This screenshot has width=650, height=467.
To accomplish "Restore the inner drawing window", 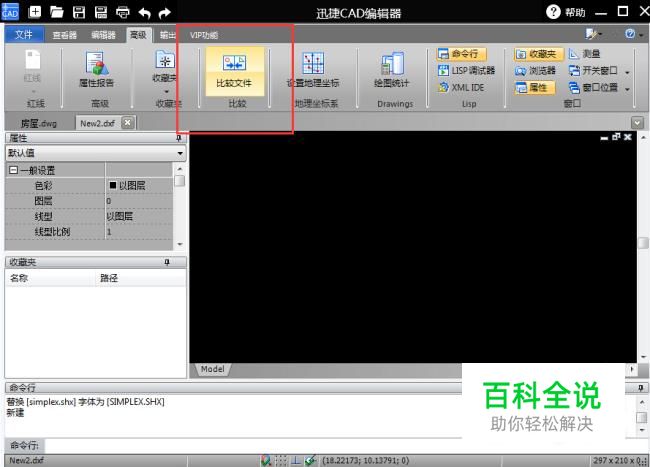I will (x=616, y=137).
